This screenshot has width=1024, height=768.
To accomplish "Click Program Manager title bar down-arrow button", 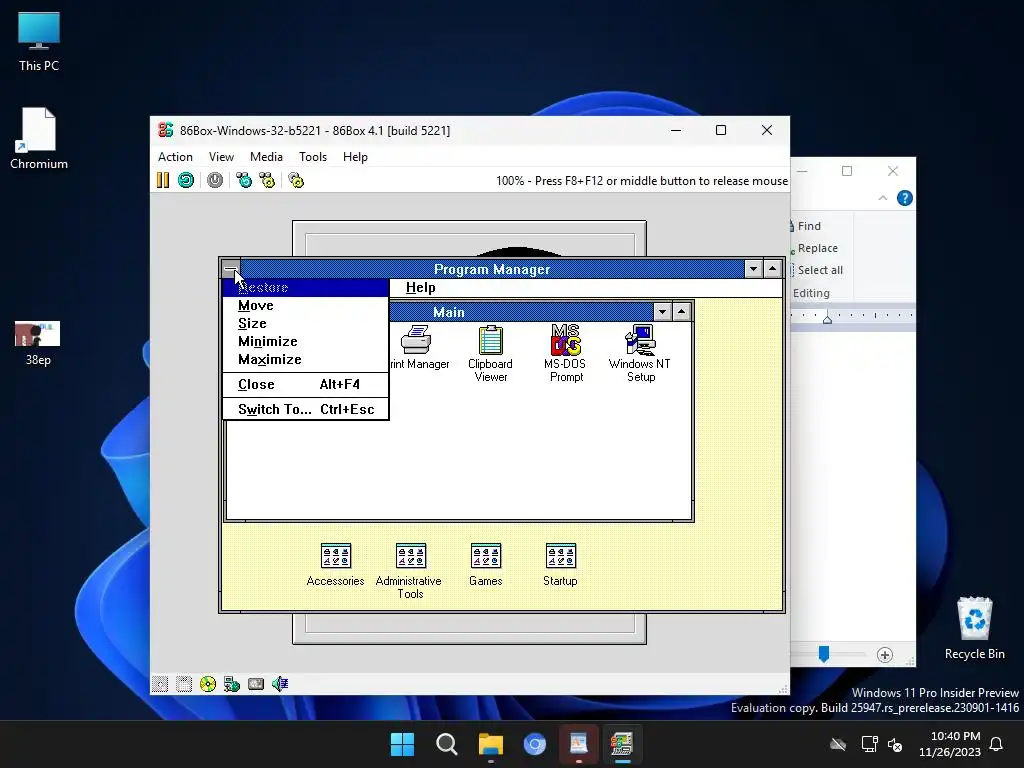I will pyautogui.click(x=754, y=268).
